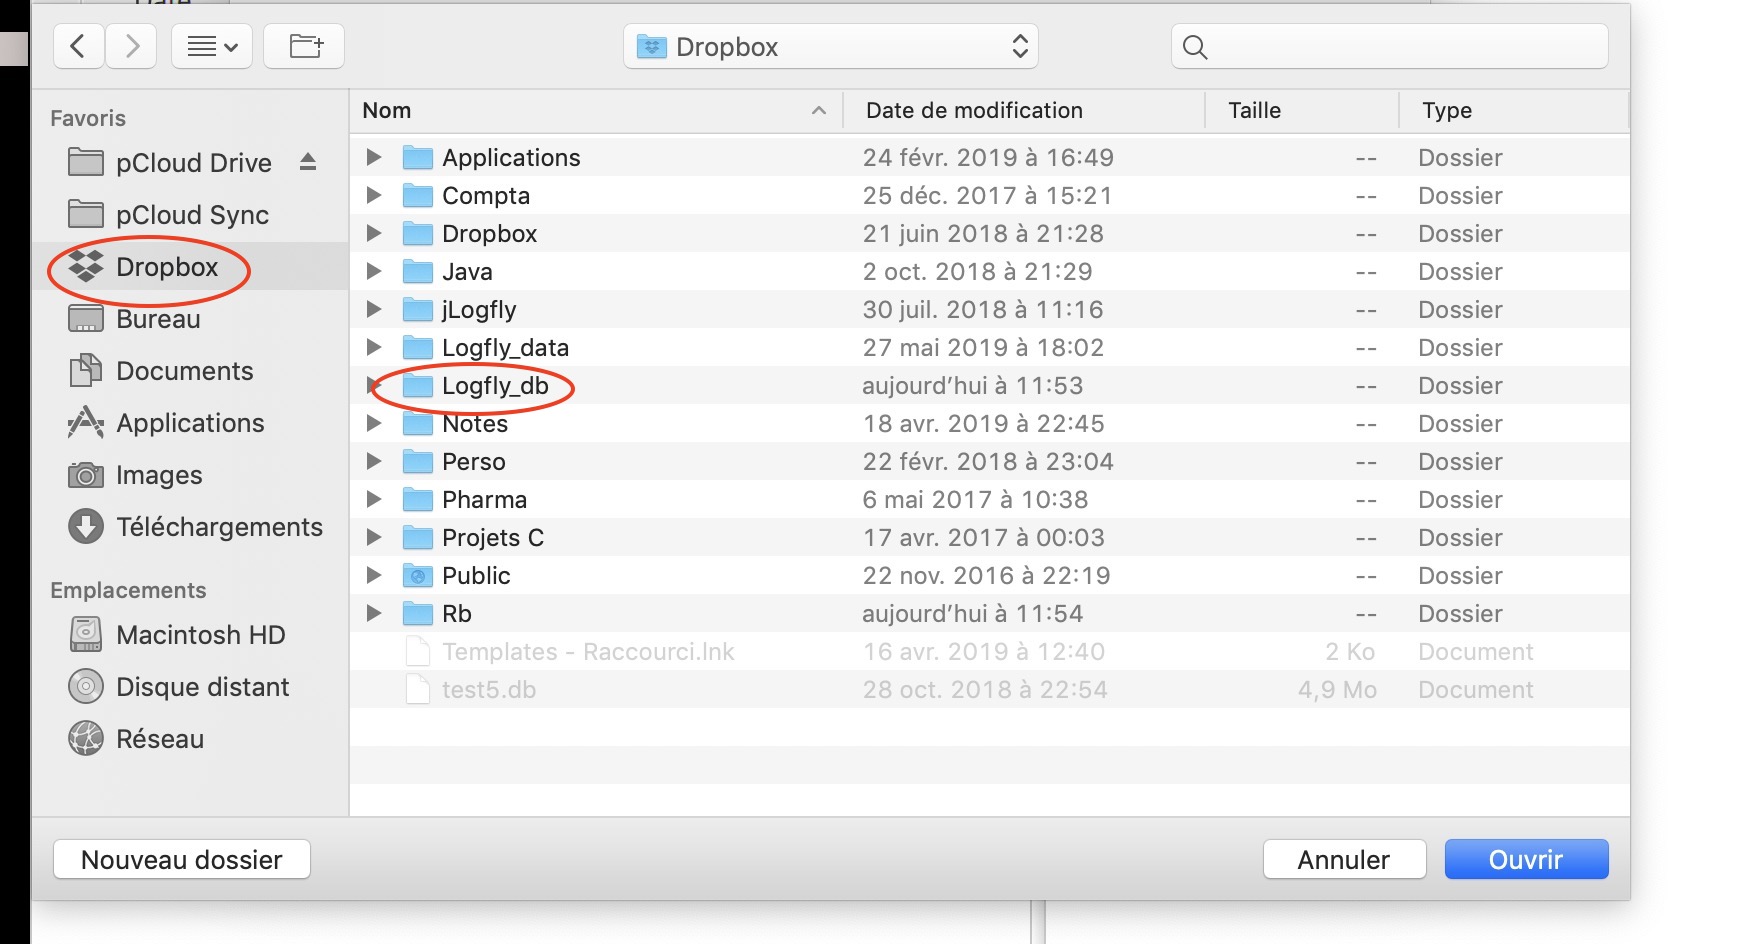This screenshot has width=1756, height=944.
Task: Open the list view options dropdown
Action: point(212,46)
